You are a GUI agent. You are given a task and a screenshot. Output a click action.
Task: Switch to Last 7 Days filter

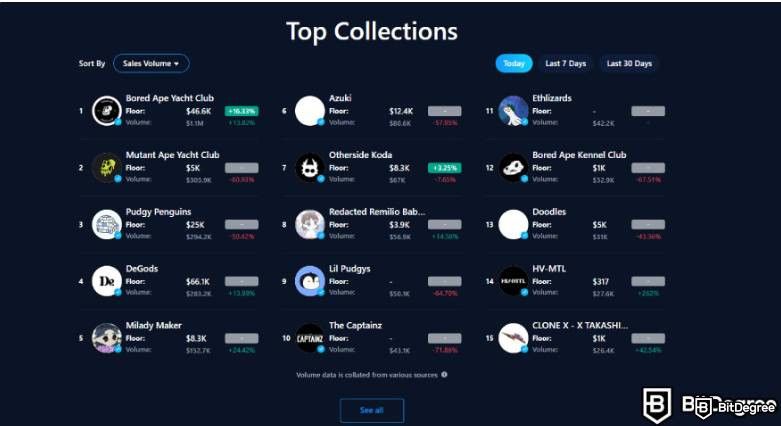(x=565, y=64)
